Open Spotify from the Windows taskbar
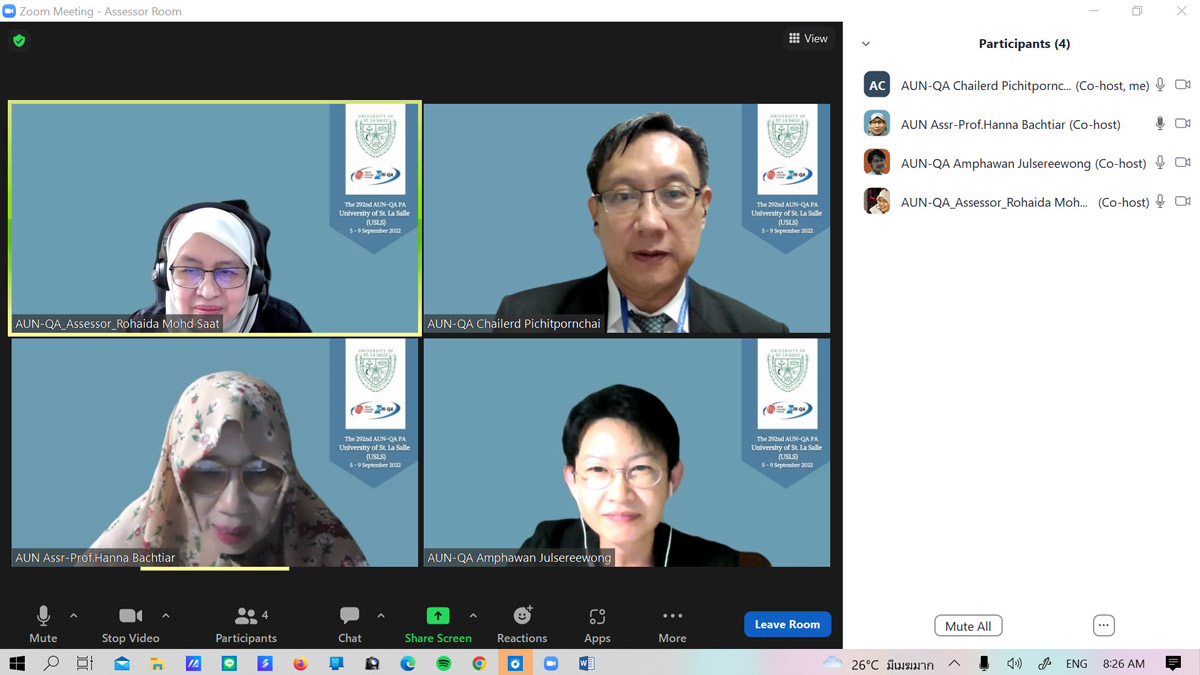1200x675 pixels. click(443, 663)
